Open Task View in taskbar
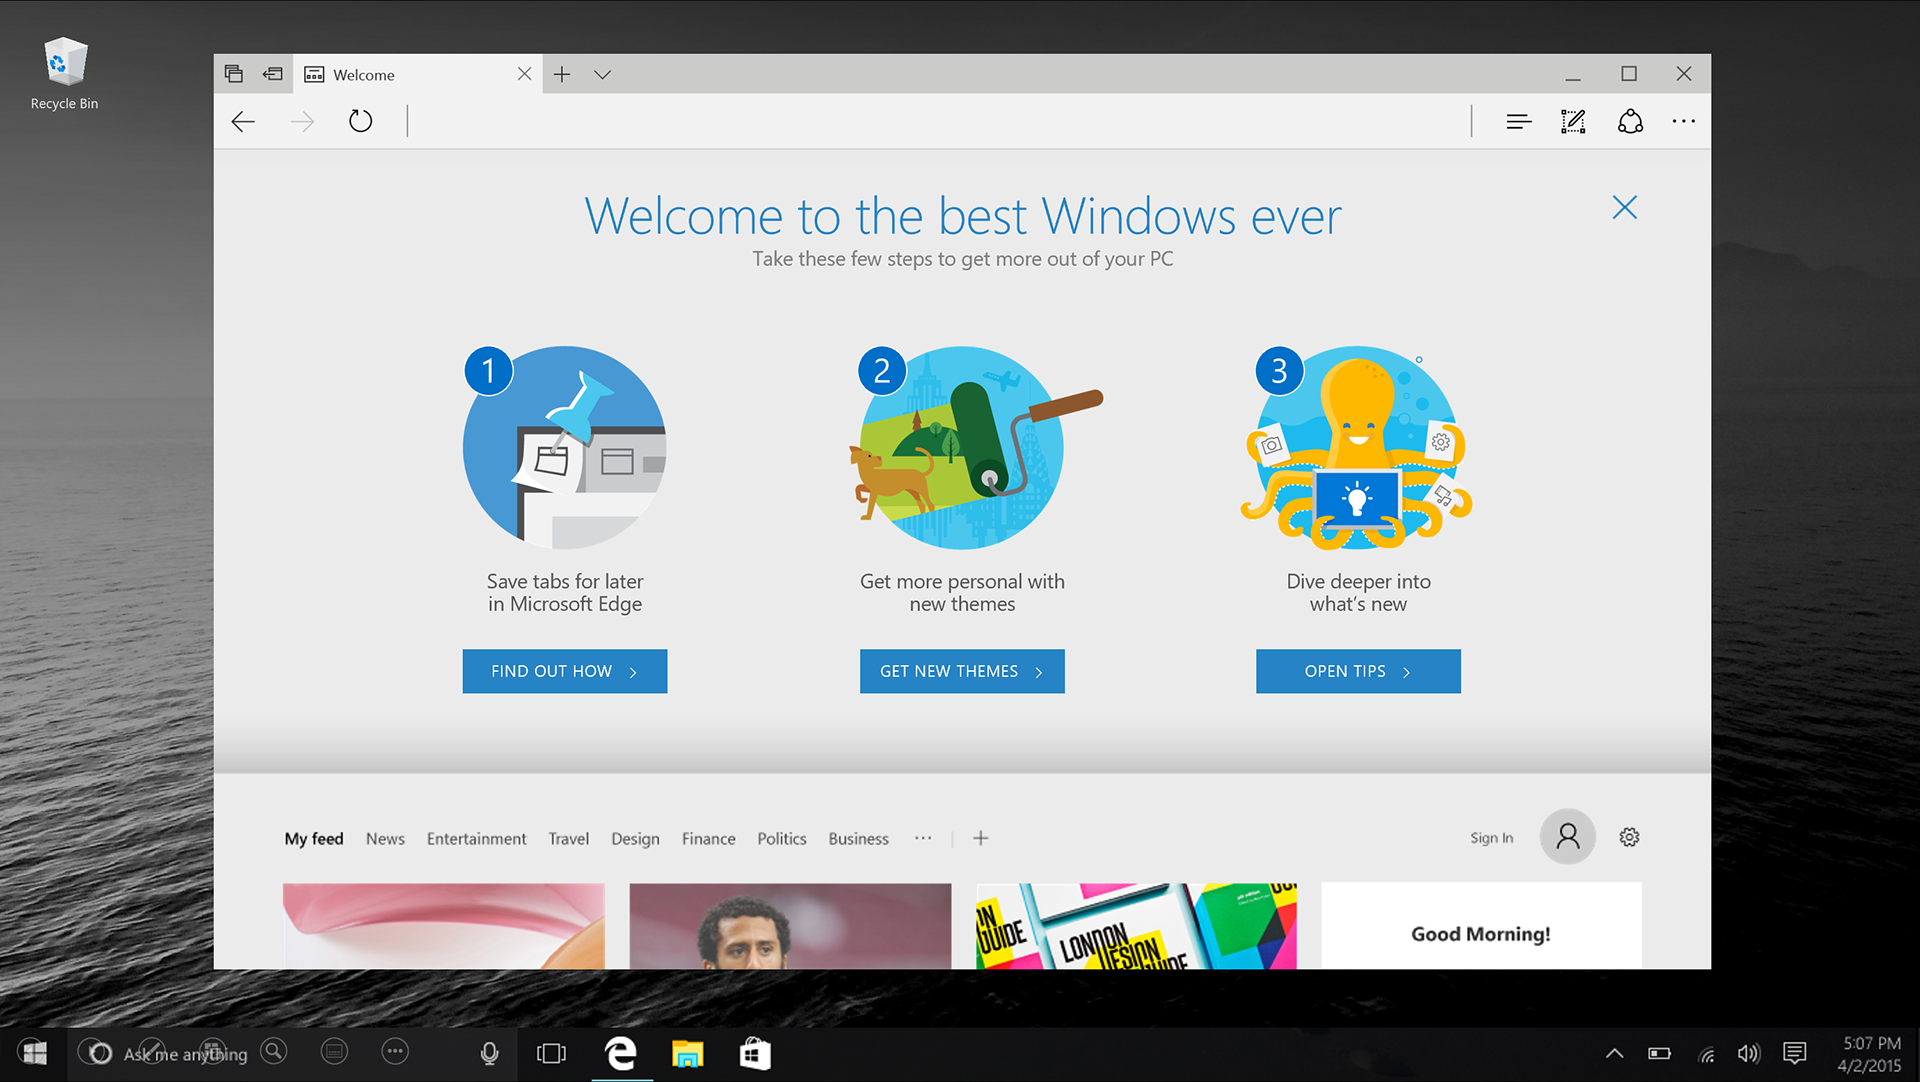The height and width of the screenshot is (1082, 1920). [551, 1054]
